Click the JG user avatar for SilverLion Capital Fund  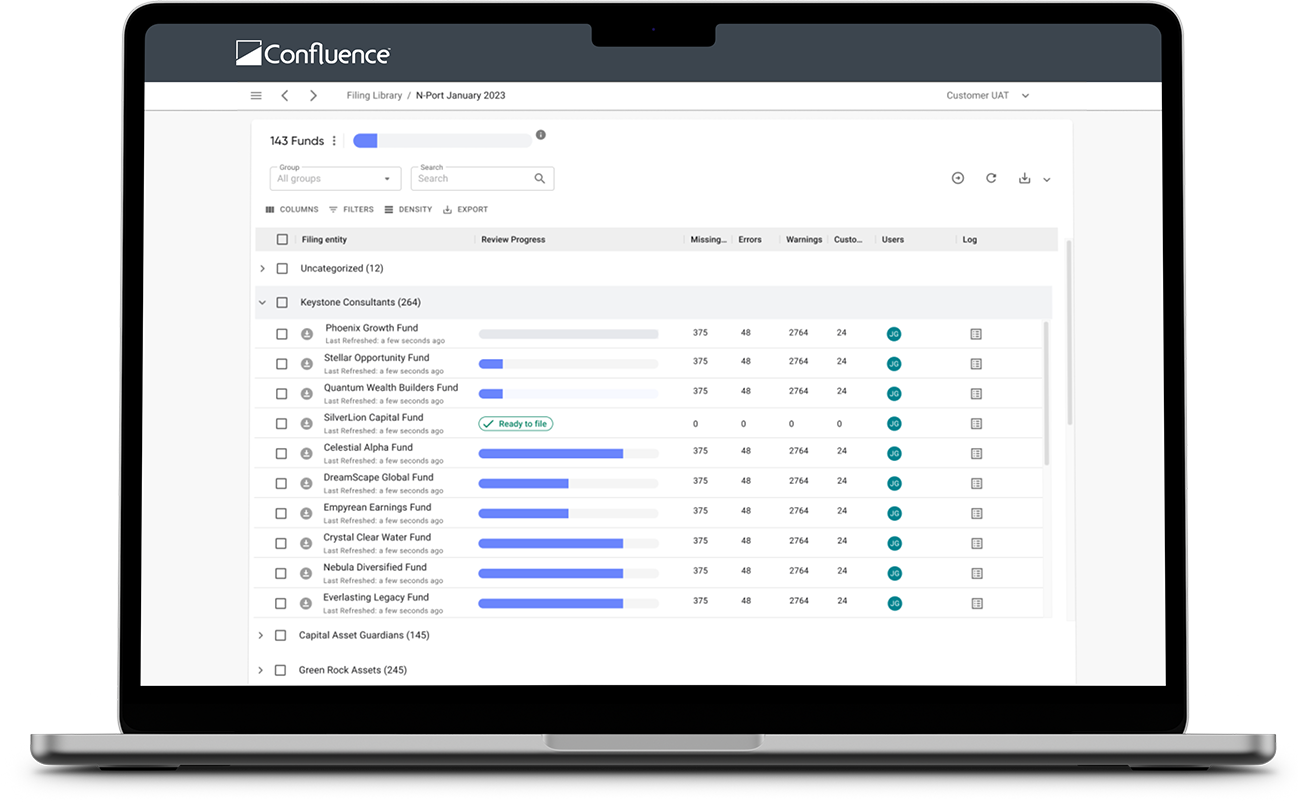pos(894,424)
